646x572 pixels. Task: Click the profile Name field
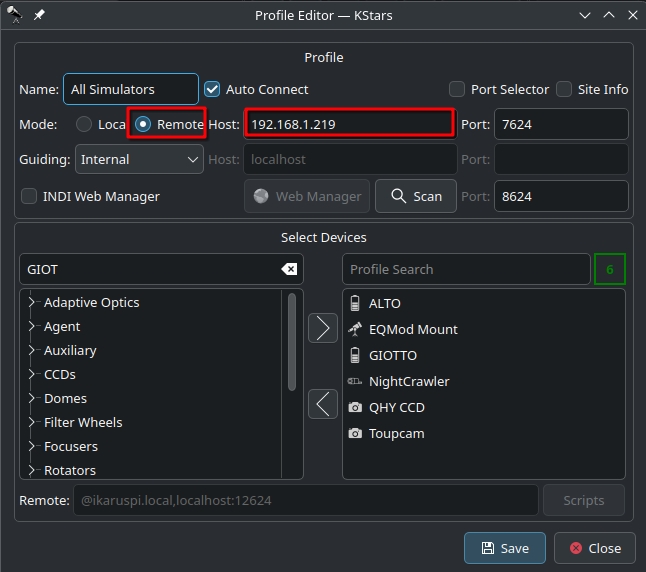[x=131, y=89]
